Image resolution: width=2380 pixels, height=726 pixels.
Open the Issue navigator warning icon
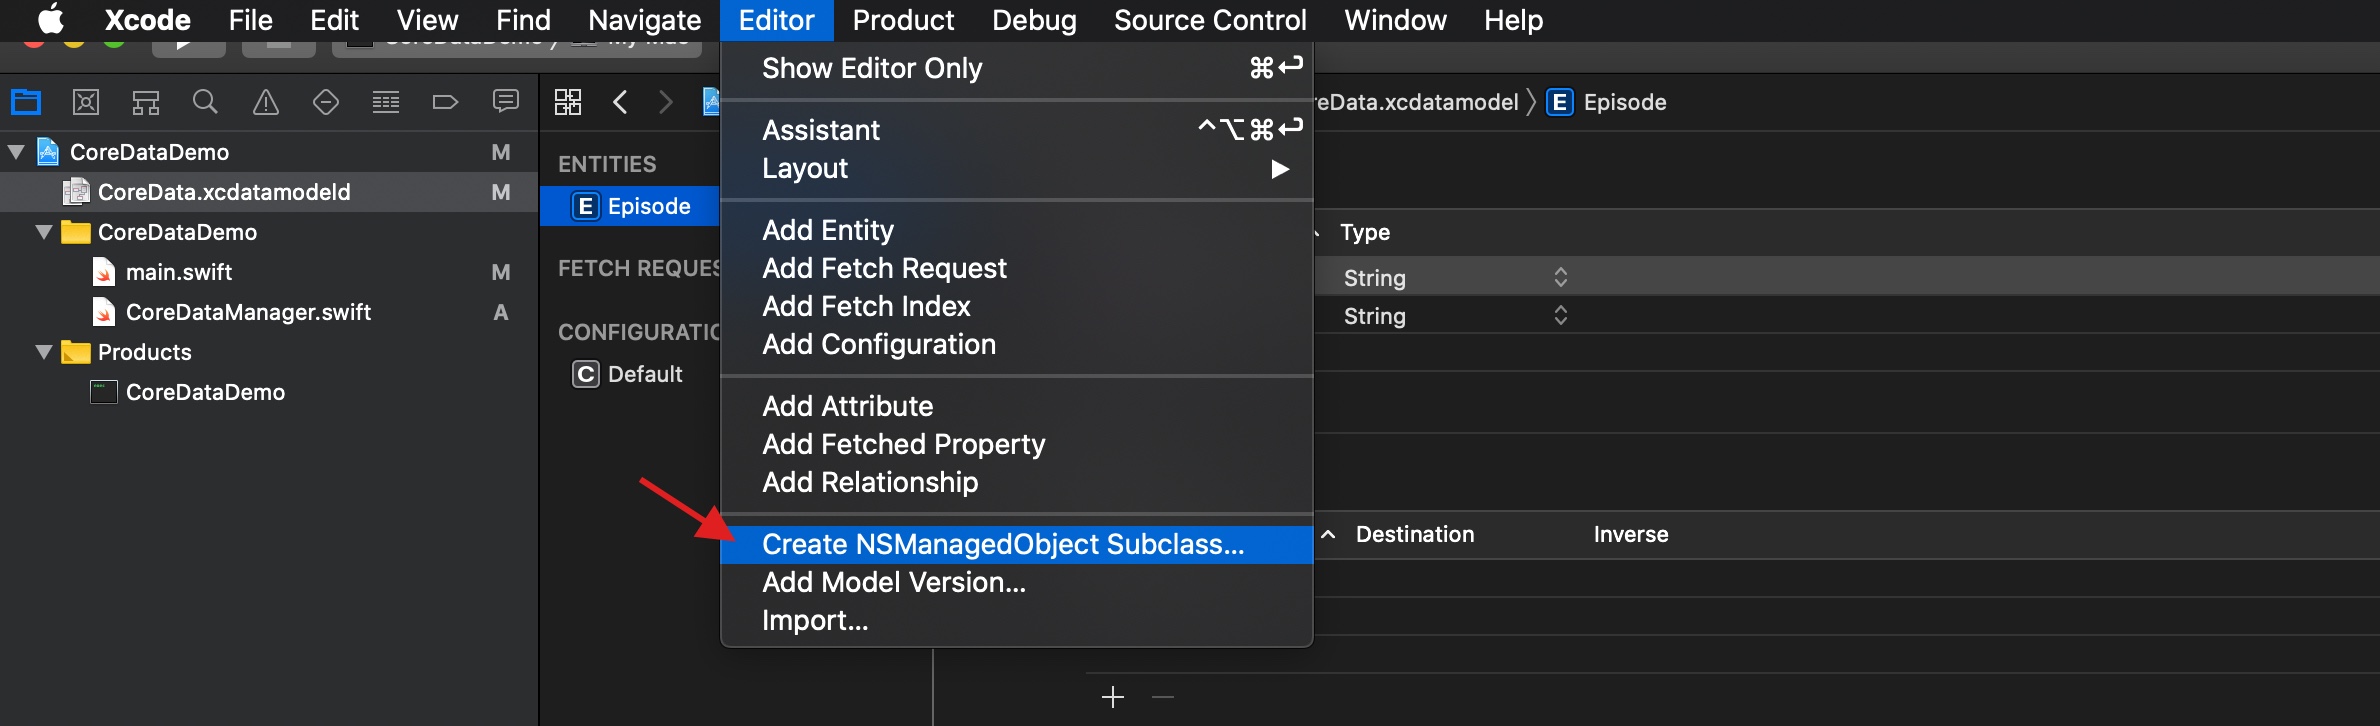[x=266, y=102]
